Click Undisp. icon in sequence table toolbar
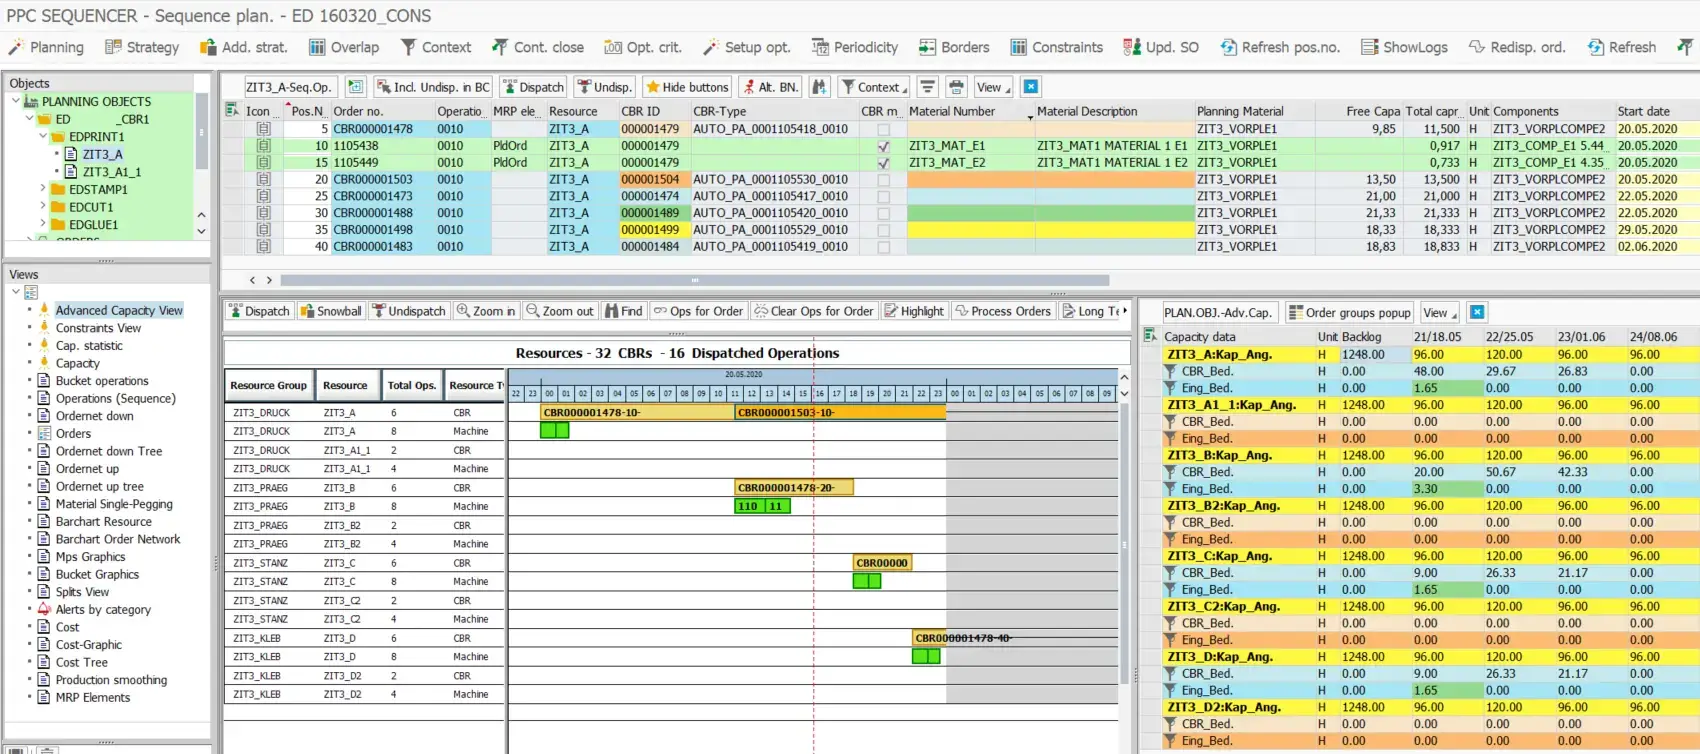The height and width of the screenshot is (754, 1700). pyautogui.click(x=605, y=87)
